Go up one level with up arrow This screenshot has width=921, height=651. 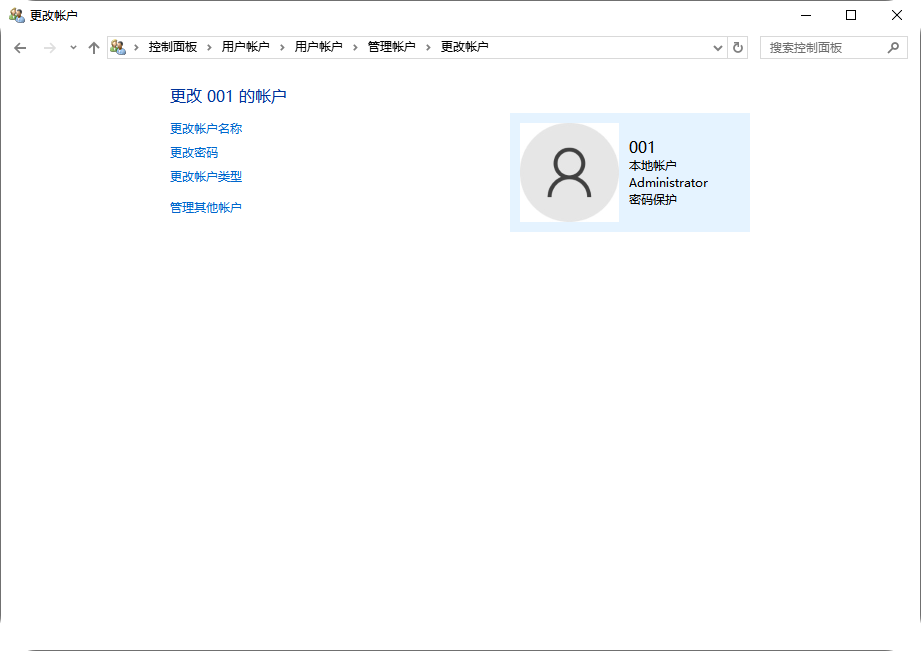pyautogui.click(x=94, y=48)
